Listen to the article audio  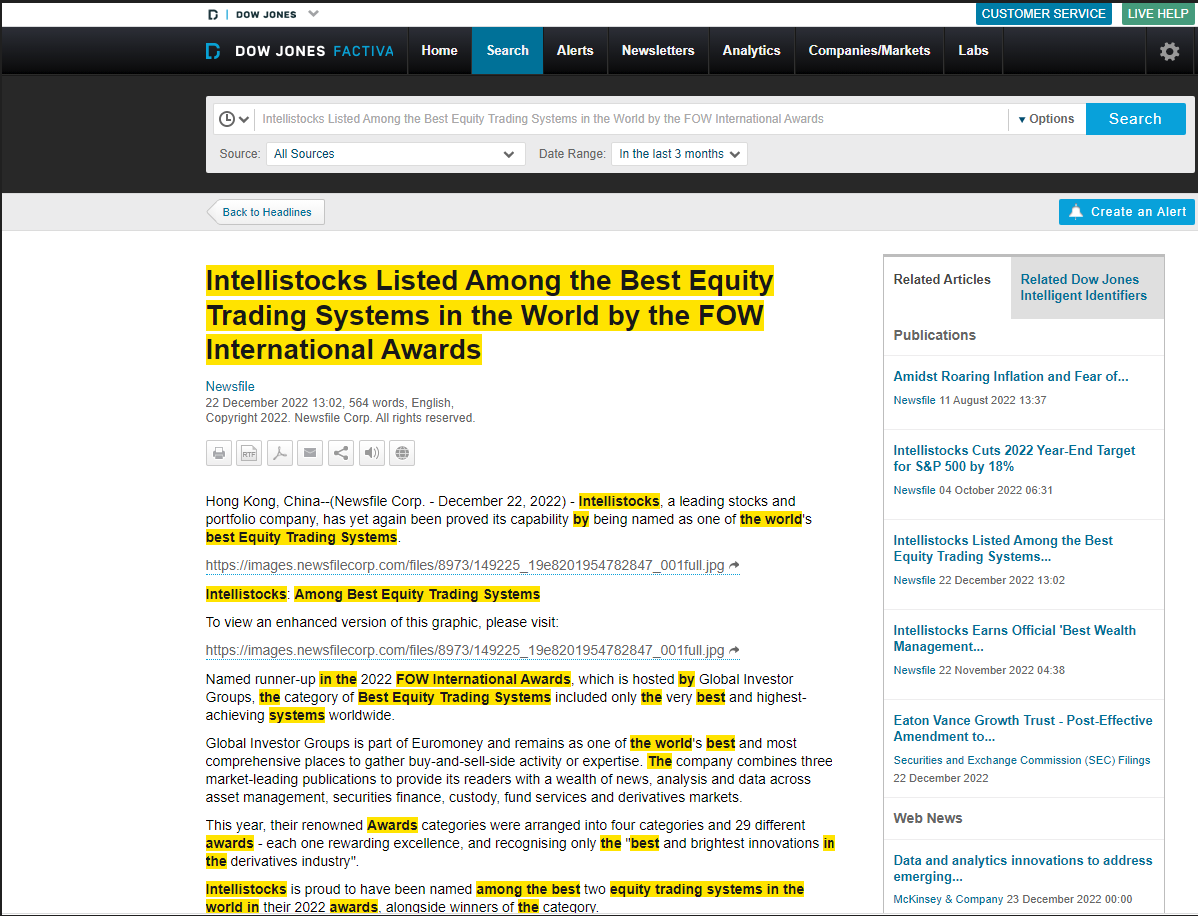pos(371,452)
